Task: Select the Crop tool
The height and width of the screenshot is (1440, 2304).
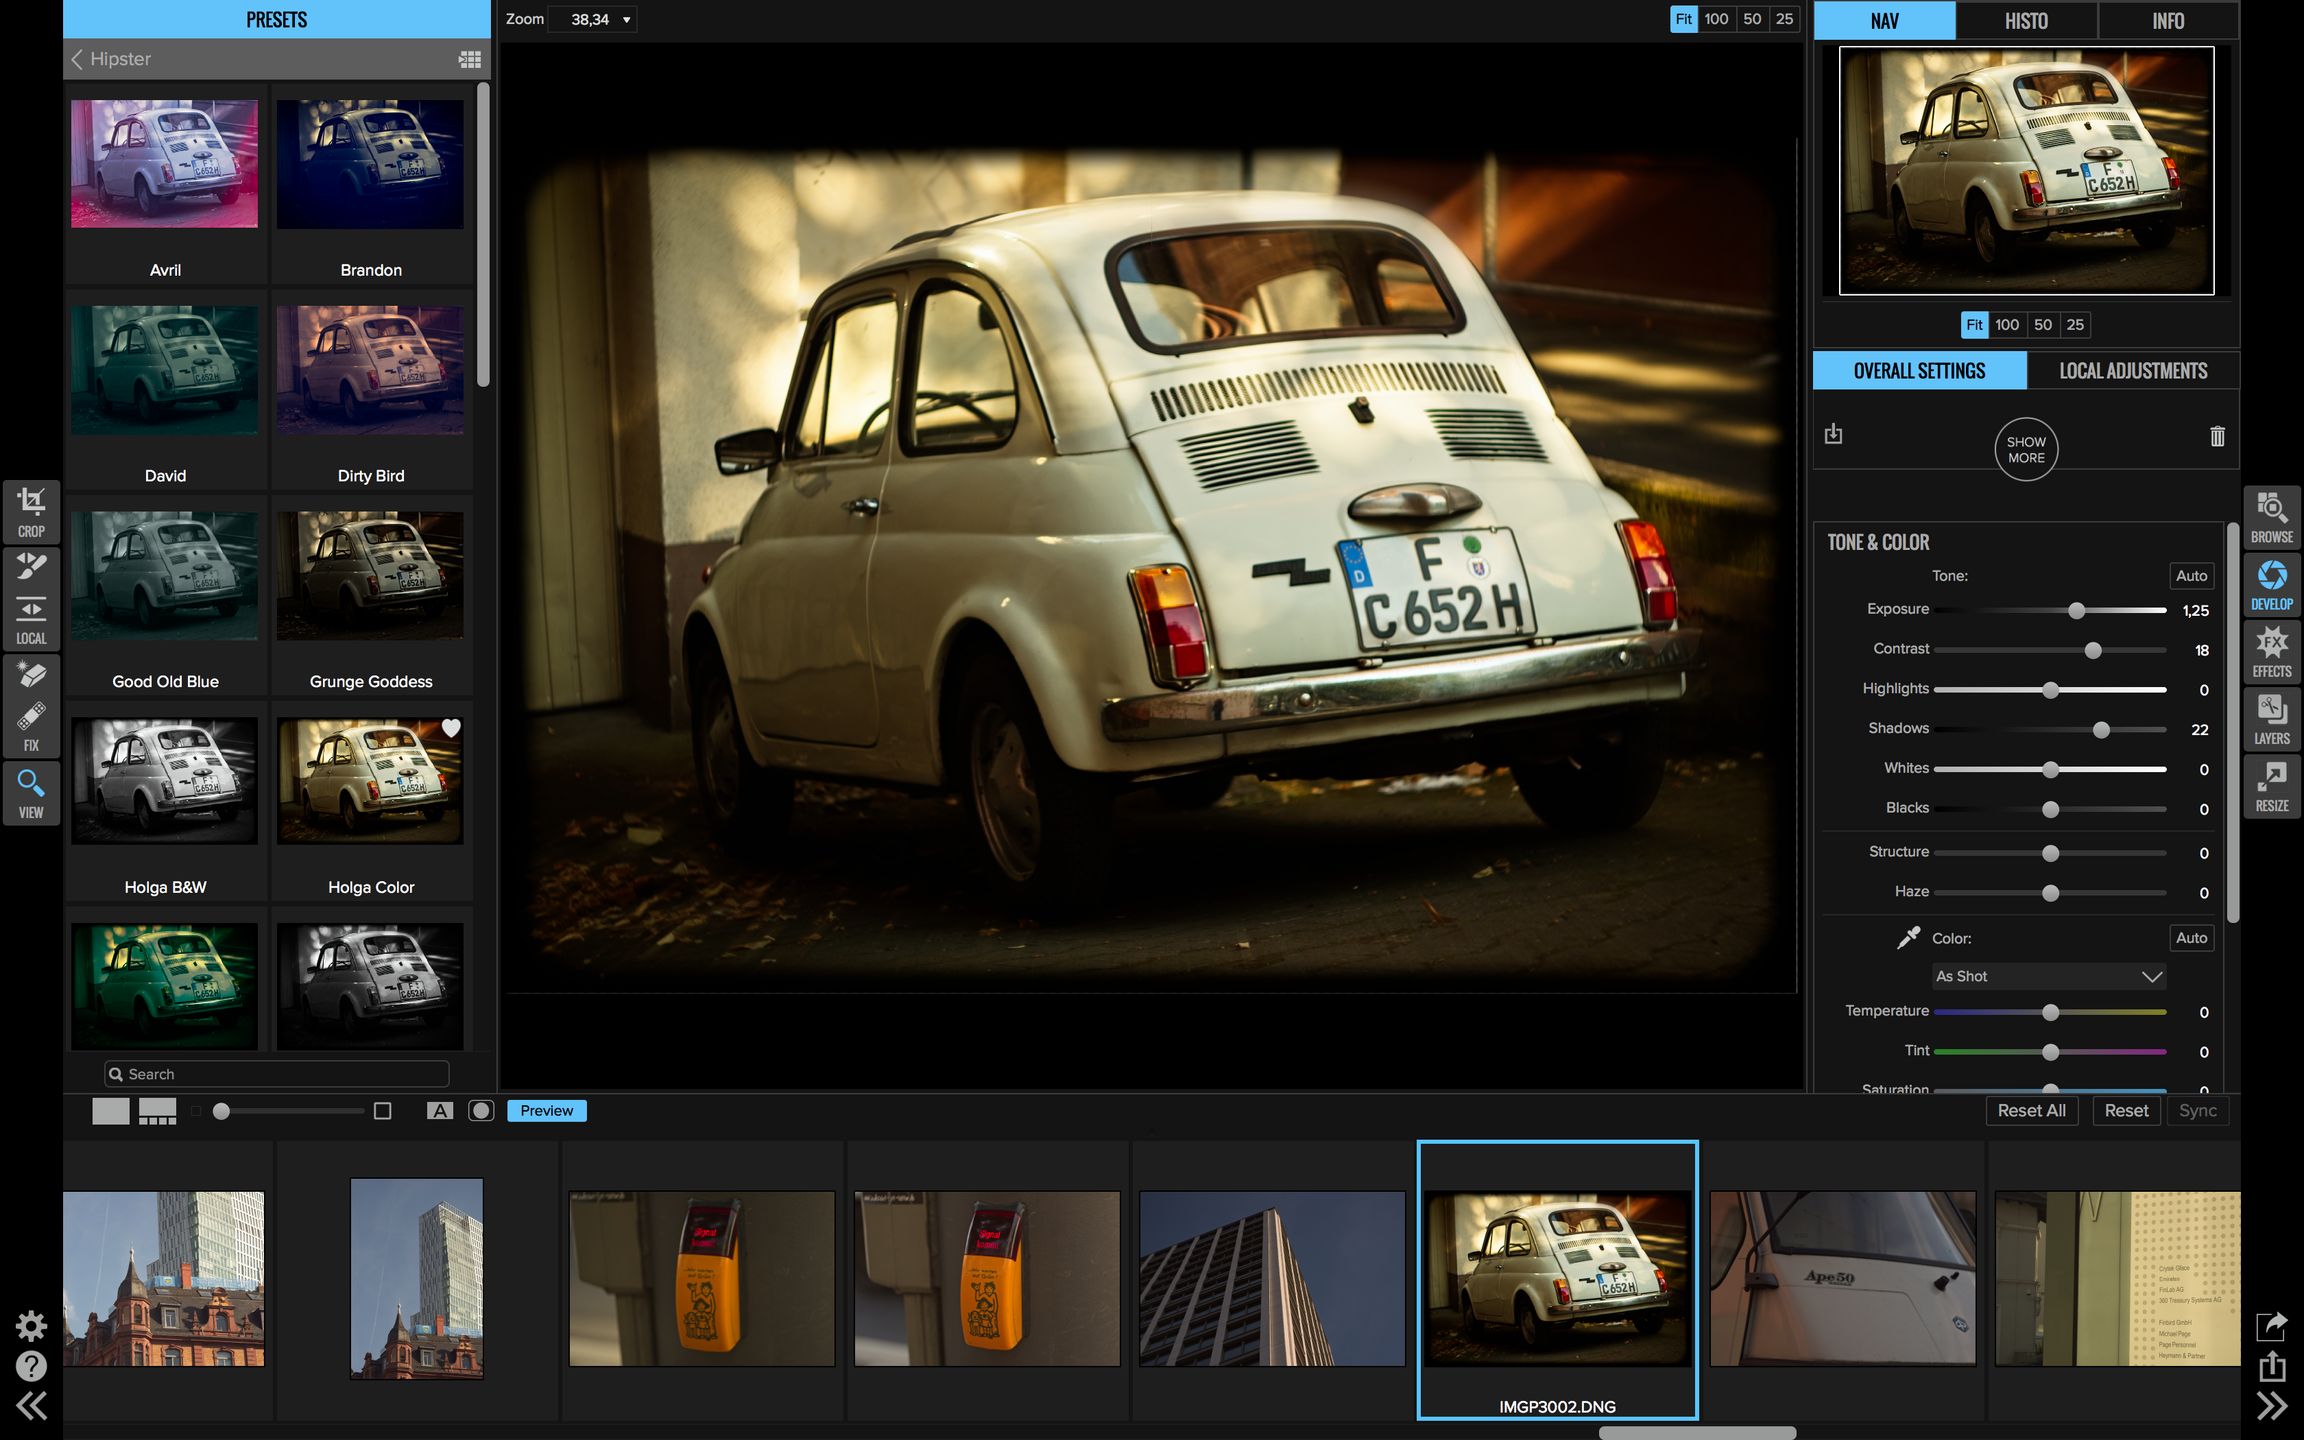Action: pos(31,511)
